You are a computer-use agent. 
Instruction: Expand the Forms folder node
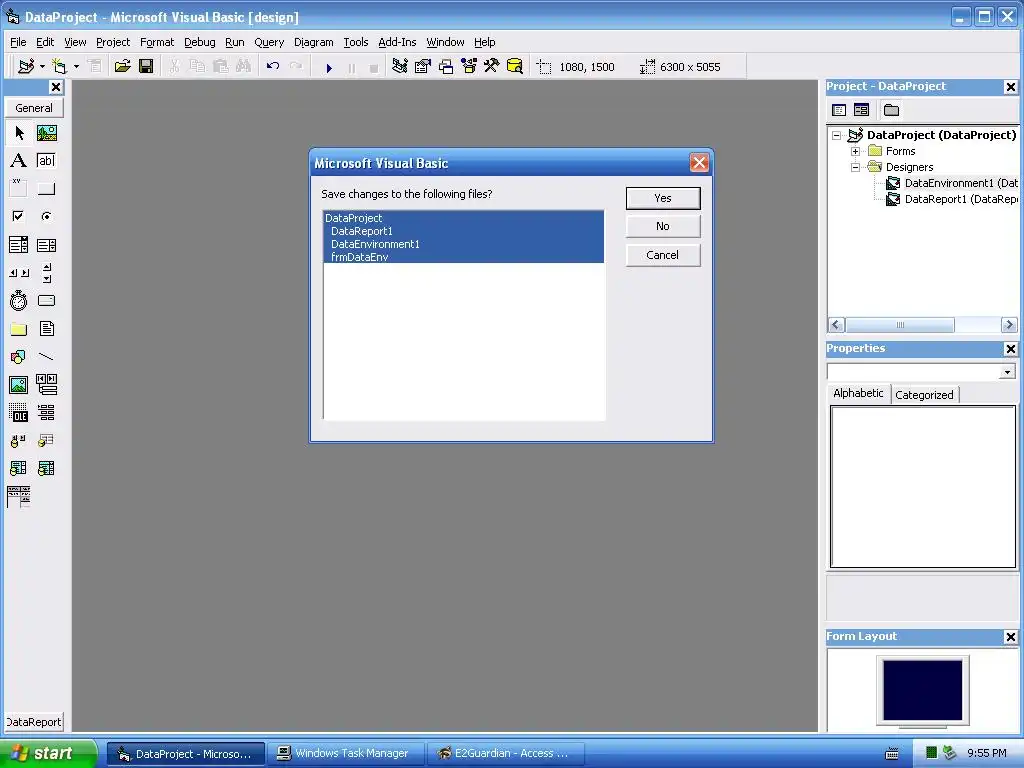coord(856,152)
